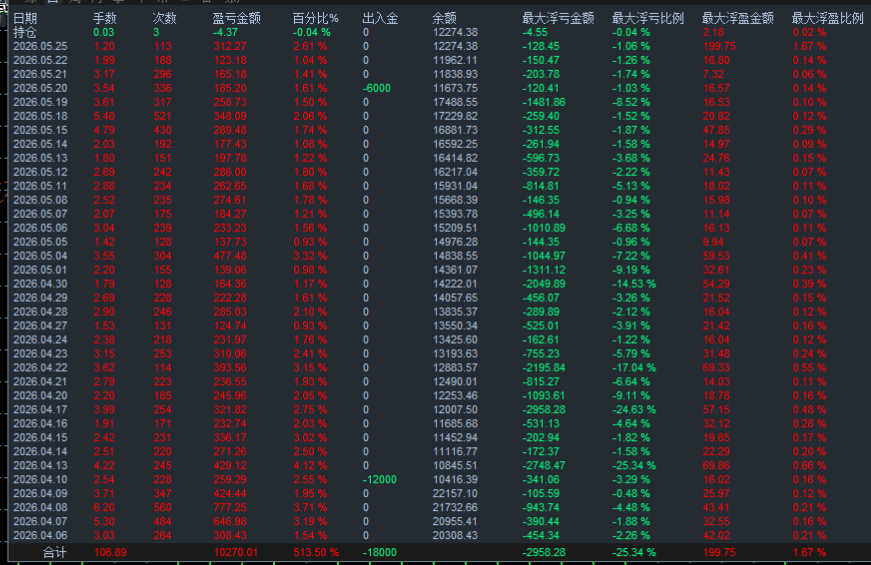Click the -6000 withdrawal value
Screen dimensions: 871x565
tap(377, 88)
